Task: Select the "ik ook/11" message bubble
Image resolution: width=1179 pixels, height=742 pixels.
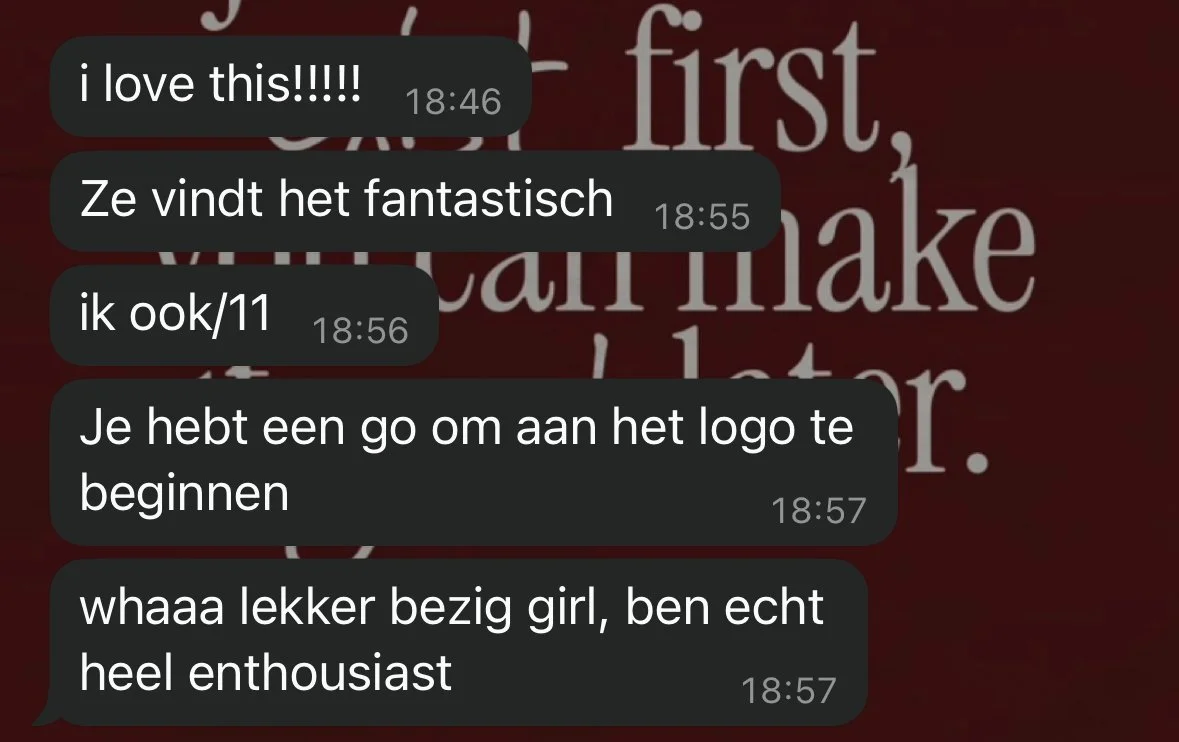Action: pos(244,316)
